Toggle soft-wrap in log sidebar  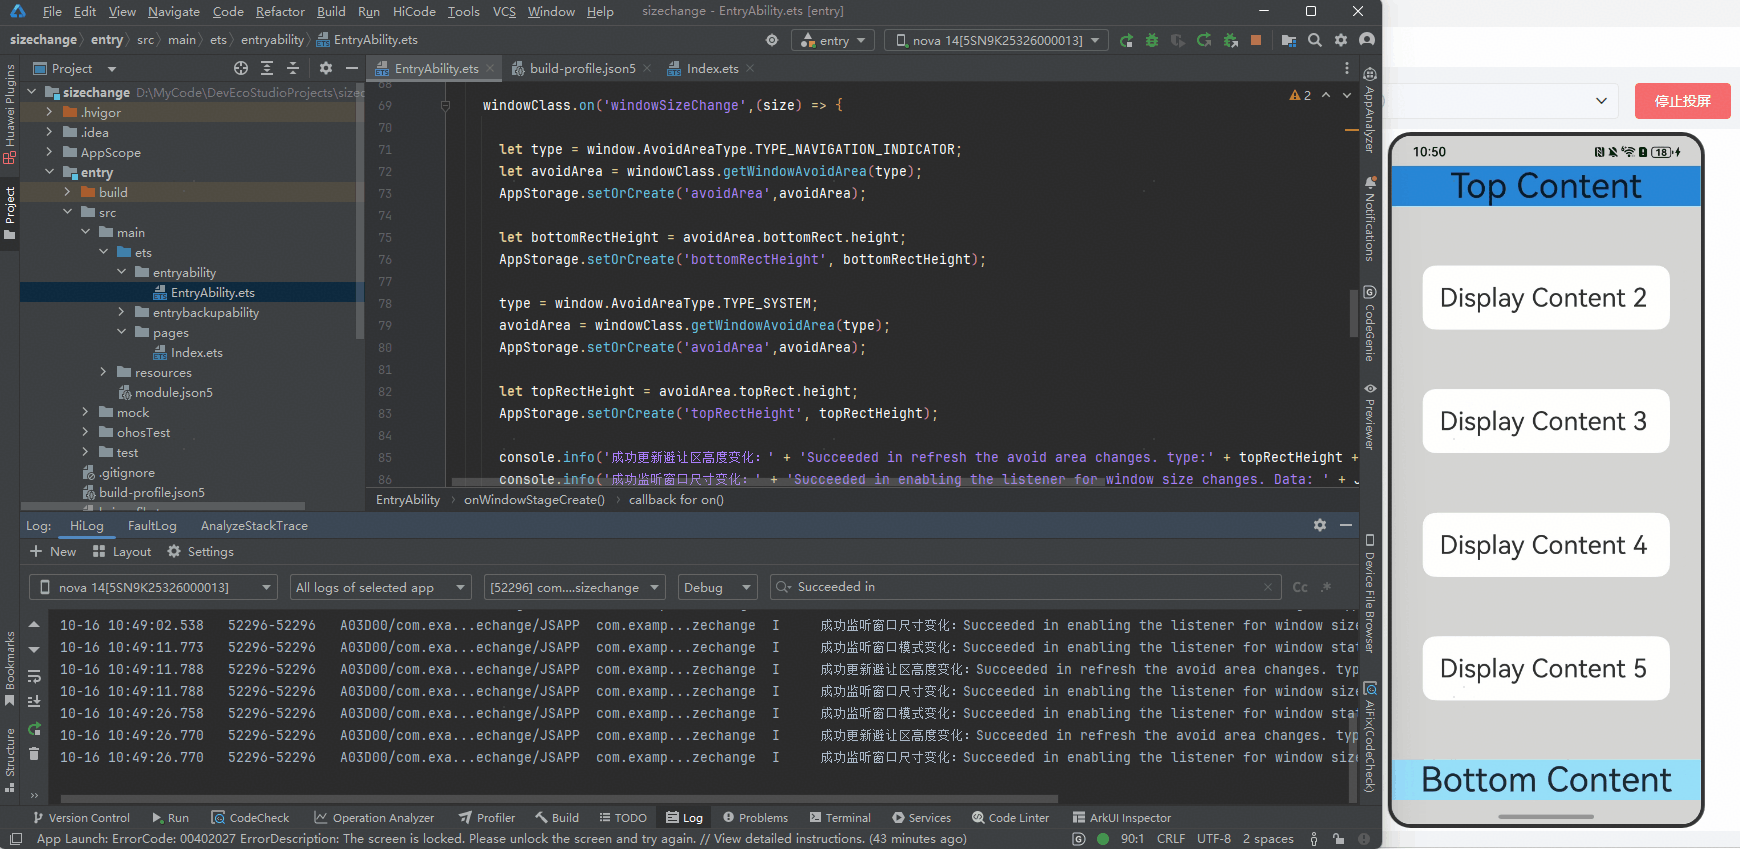pyautogui.click(x=34, y=676)
